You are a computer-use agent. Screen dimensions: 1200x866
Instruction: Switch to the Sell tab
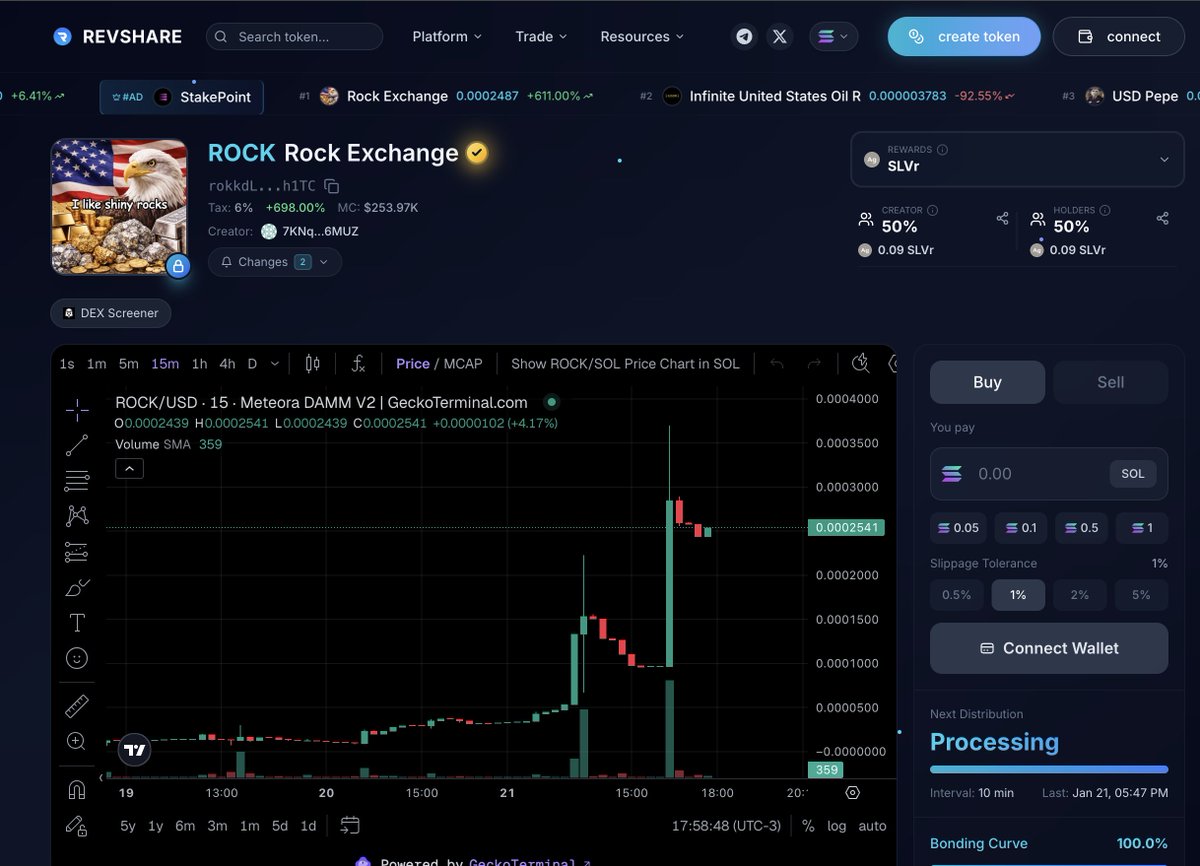tap(1111, 382)
